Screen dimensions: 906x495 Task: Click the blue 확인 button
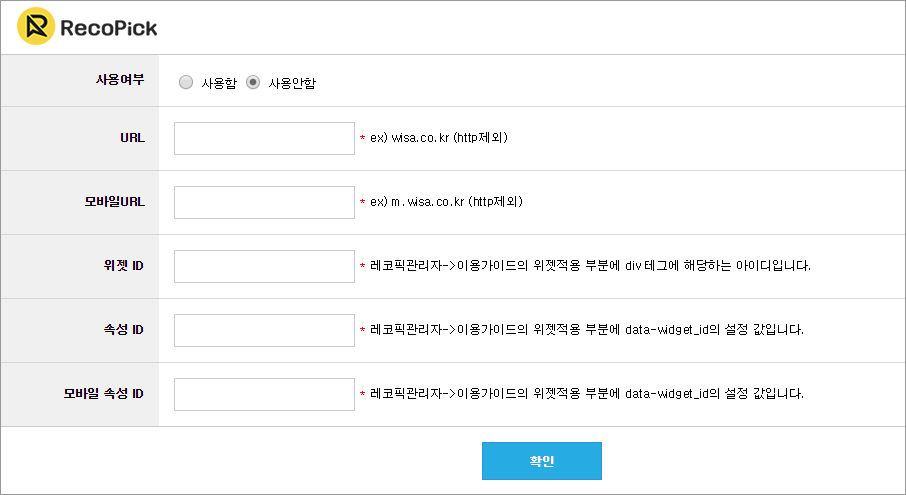(542, 461)
